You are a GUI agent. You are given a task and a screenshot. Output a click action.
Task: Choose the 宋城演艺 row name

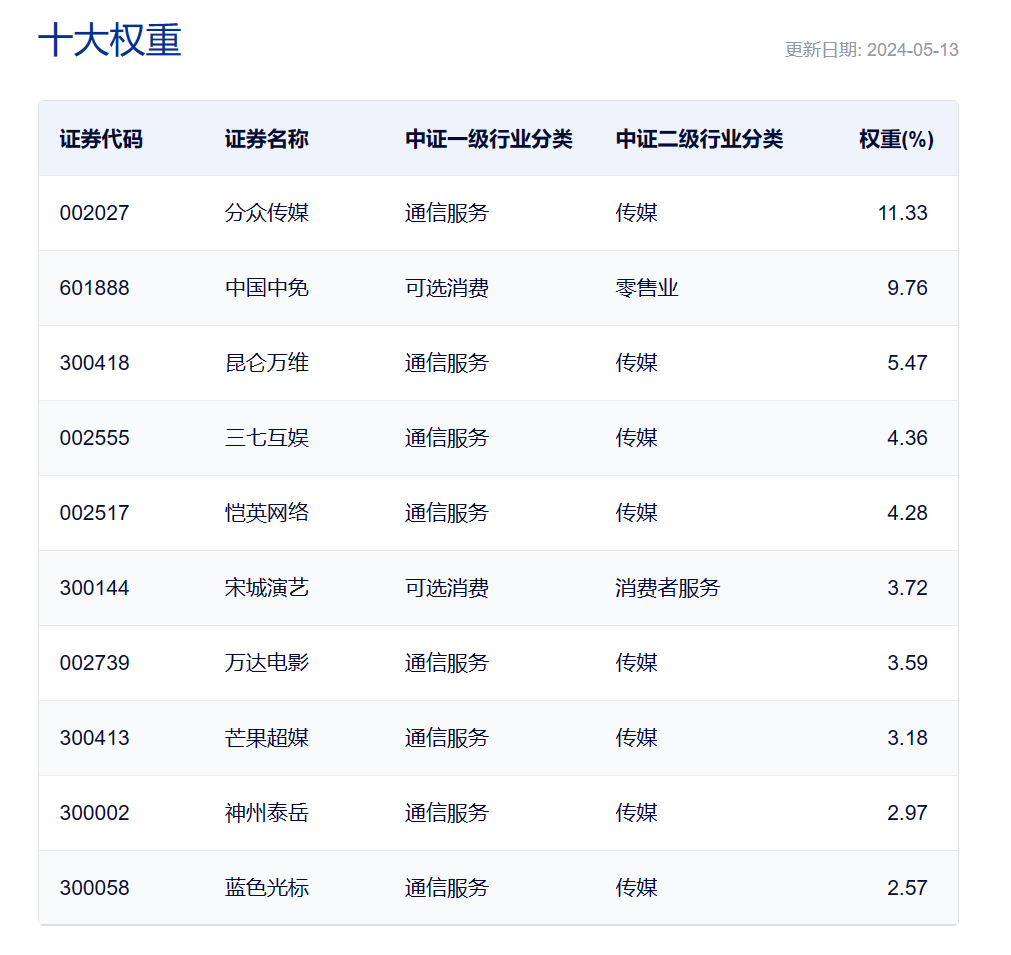(266, 588)
